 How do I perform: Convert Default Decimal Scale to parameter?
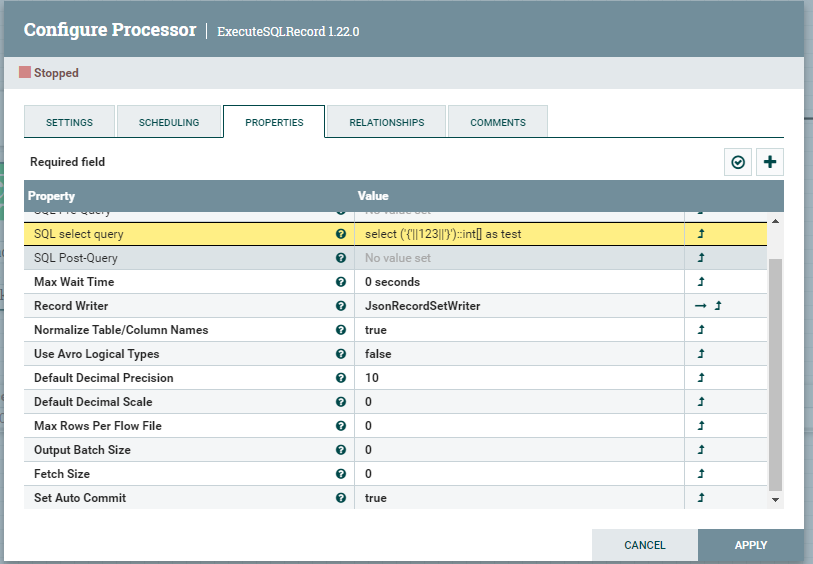pos(701,402)
